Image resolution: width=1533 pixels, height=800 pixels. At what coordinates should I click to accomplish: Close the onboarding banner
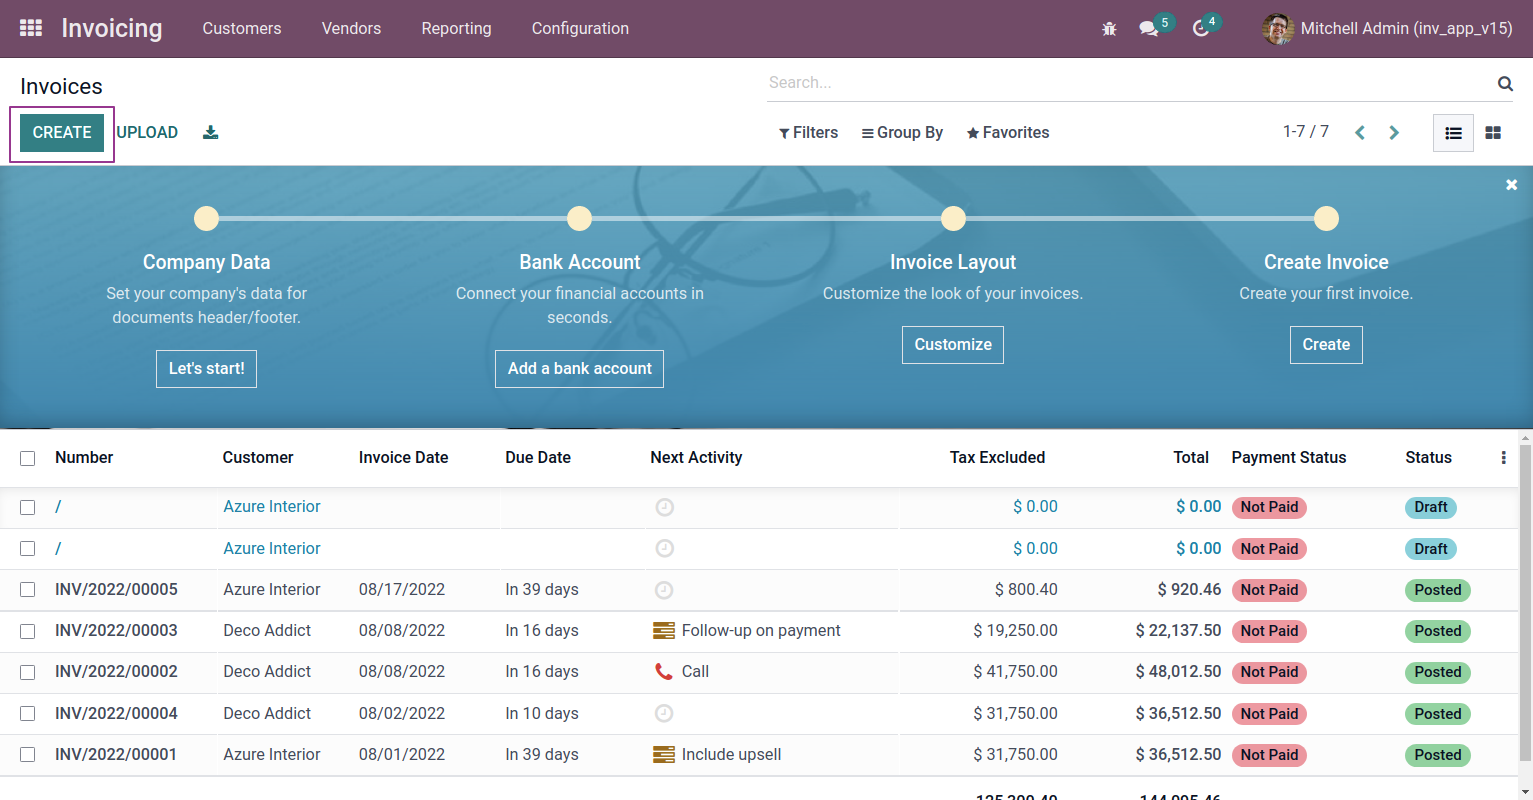(x=1512, y=185)
